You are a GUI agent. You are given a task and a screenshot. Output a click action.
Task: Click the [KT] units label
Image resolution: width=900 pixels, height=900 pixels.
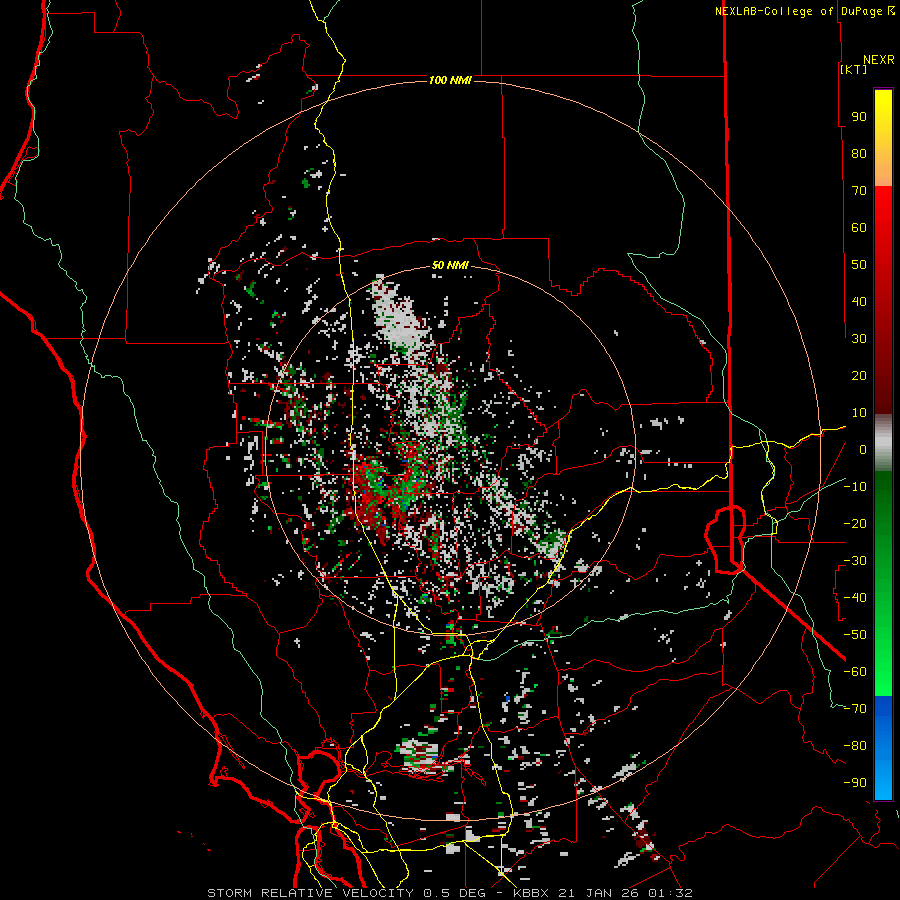[x=854, y=69]
